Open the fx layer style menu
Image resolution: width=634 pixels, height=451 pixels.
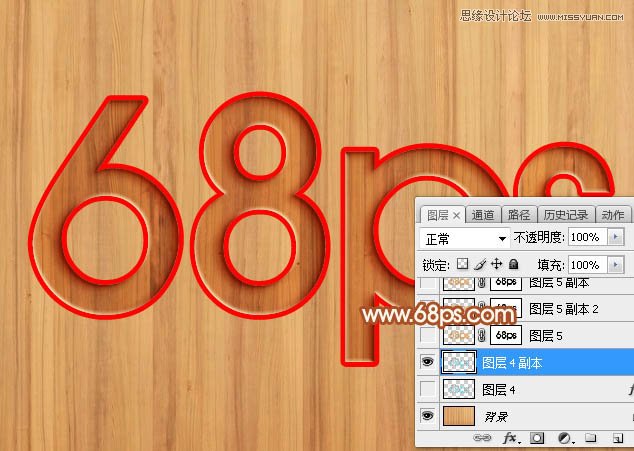tap(511, 438)
